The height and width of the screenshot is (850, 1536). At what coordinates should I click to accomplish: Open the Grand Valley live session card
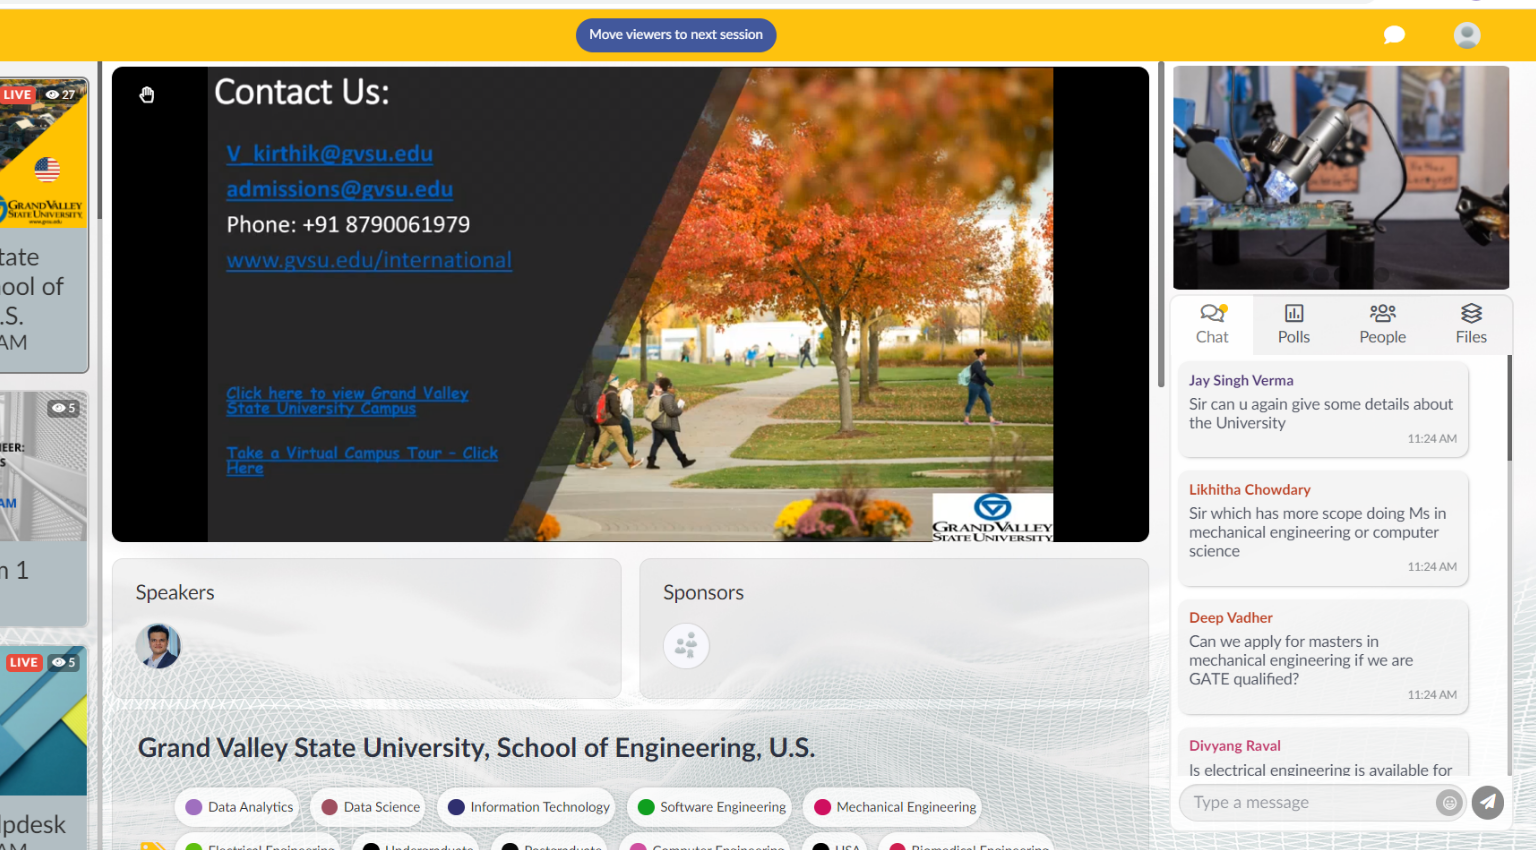44,225
